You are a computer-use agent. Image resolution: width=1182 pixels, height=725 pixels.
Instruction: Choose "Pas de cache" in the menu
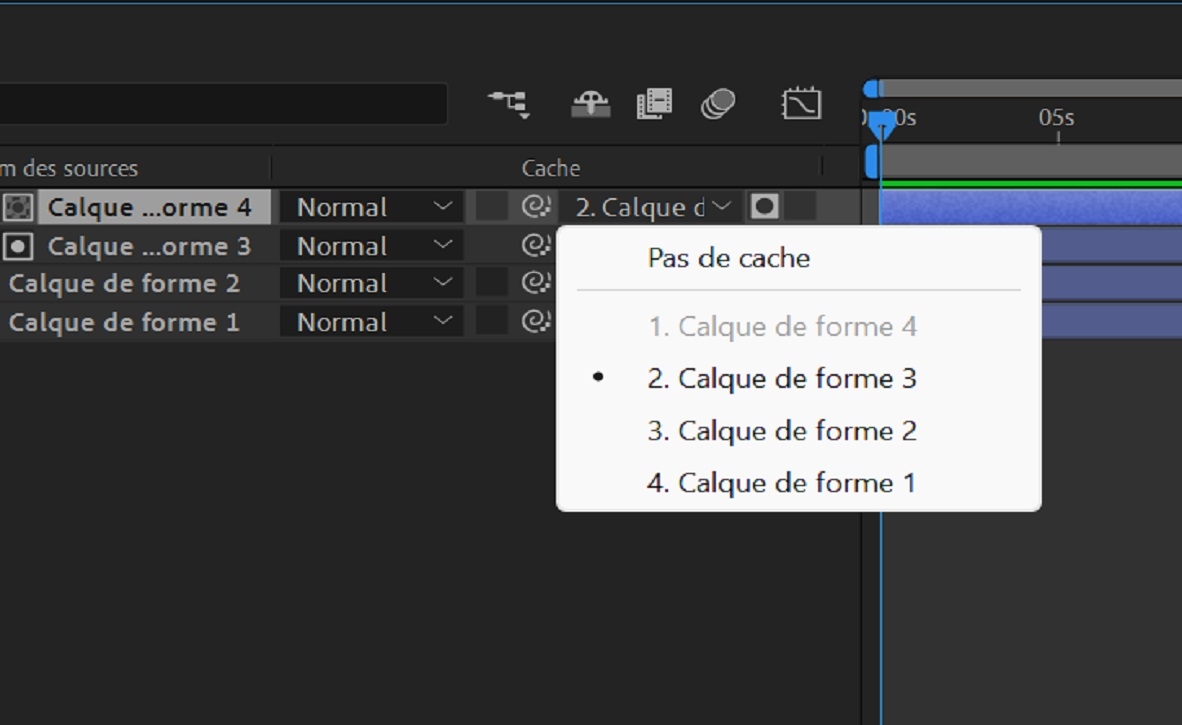pyautogui.click(x=729, y=258)
